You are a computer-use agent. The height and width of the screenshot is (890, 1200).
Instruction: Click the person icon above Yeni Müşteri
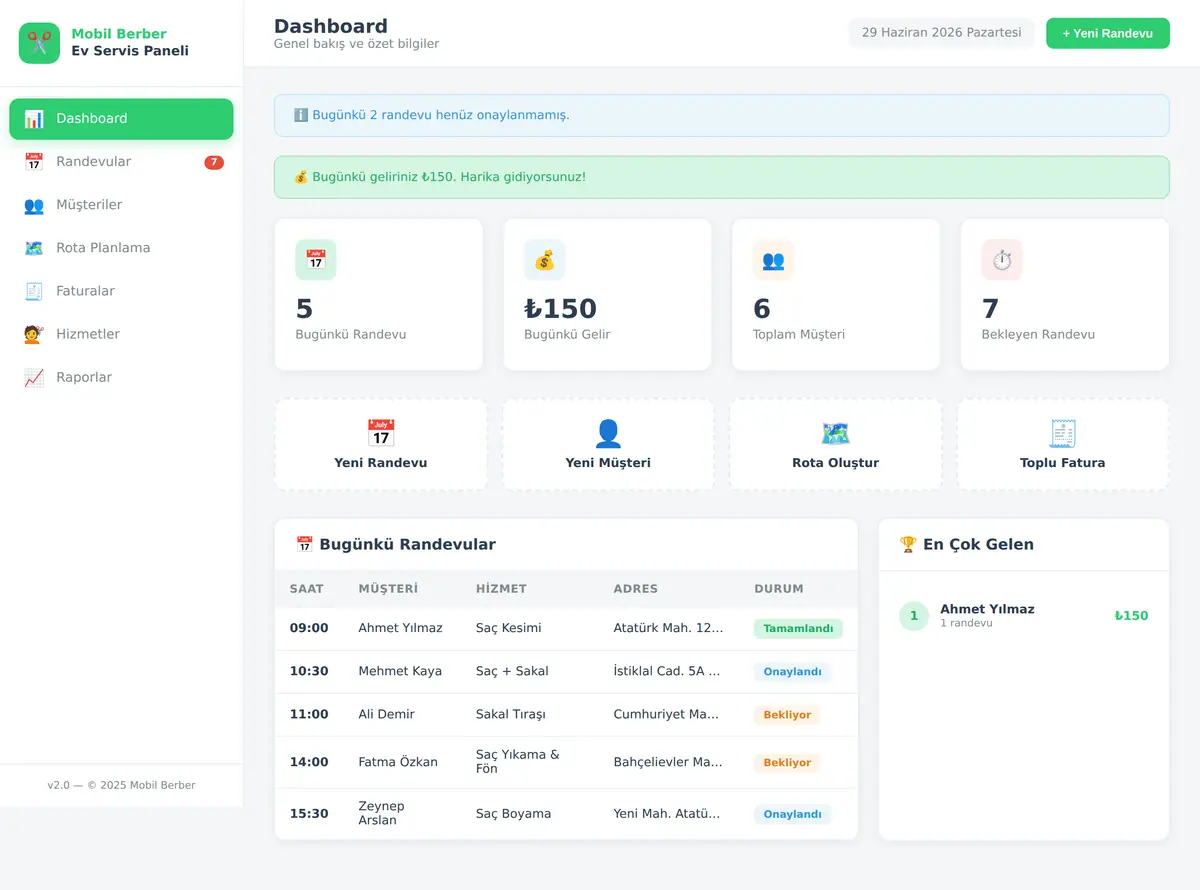(x=608, y=433)
